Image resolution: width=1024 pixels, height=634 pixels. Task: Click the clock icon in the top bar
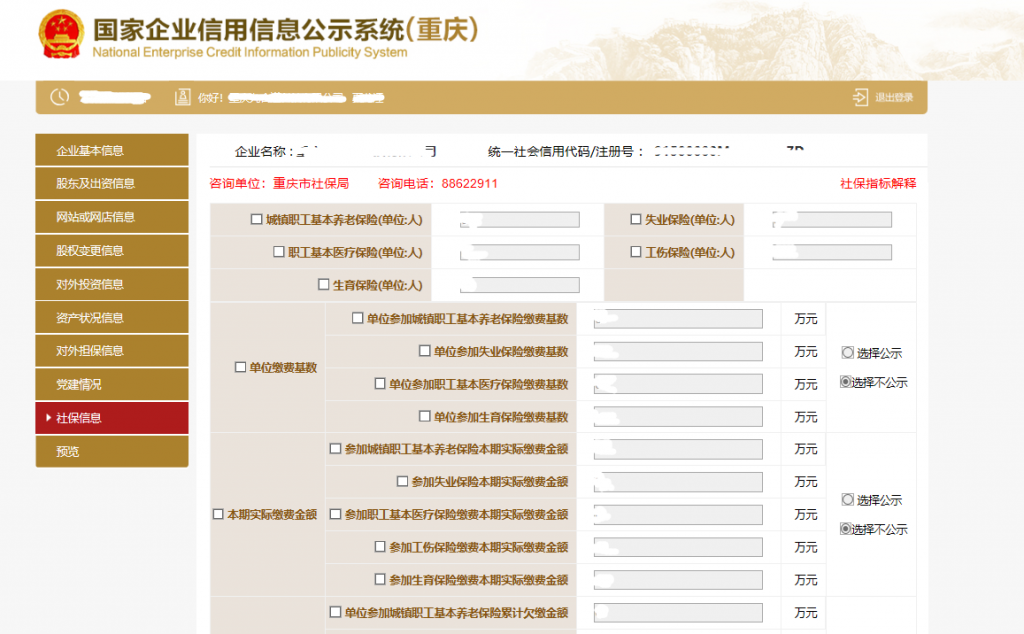[58, 97]
